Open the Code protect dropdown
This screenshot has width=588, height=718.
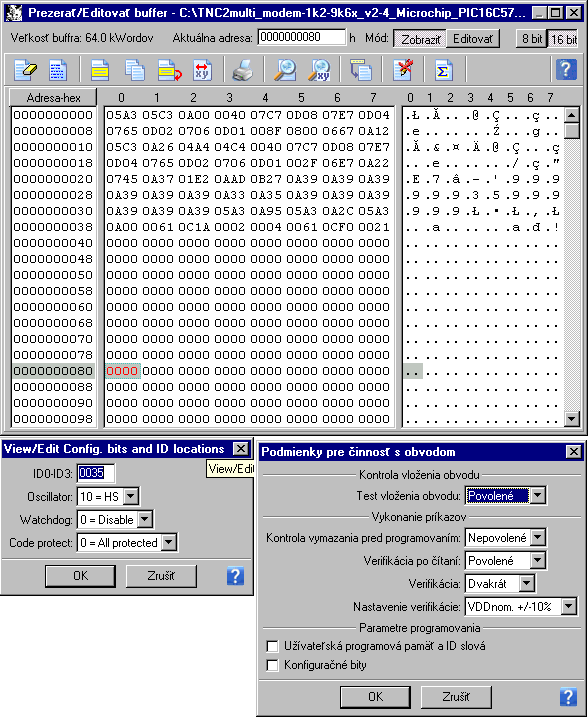[x=169, y=542]
